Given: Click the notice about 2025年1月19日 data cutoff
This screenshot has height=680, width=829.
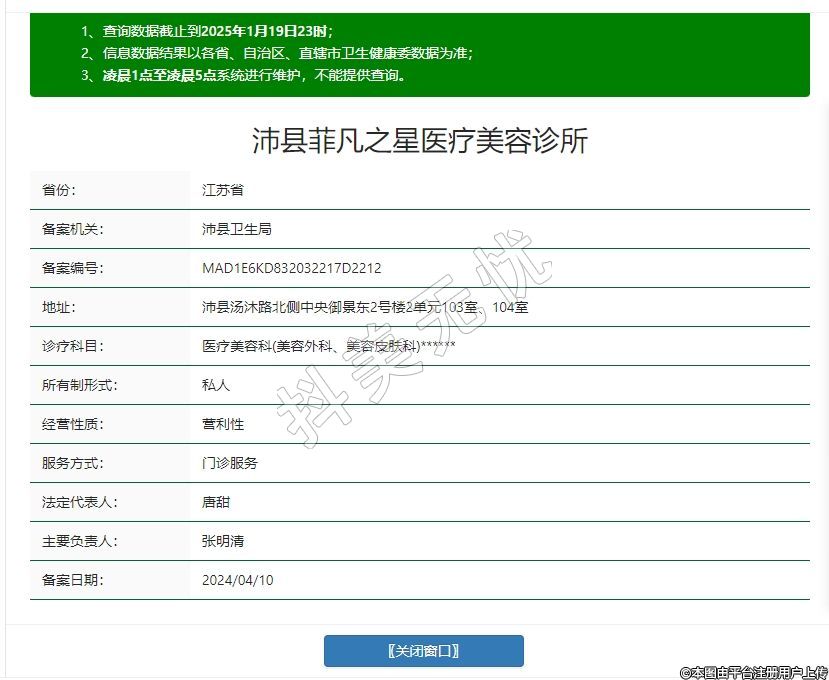Looking at the screenshot, I should coord(218,31).
